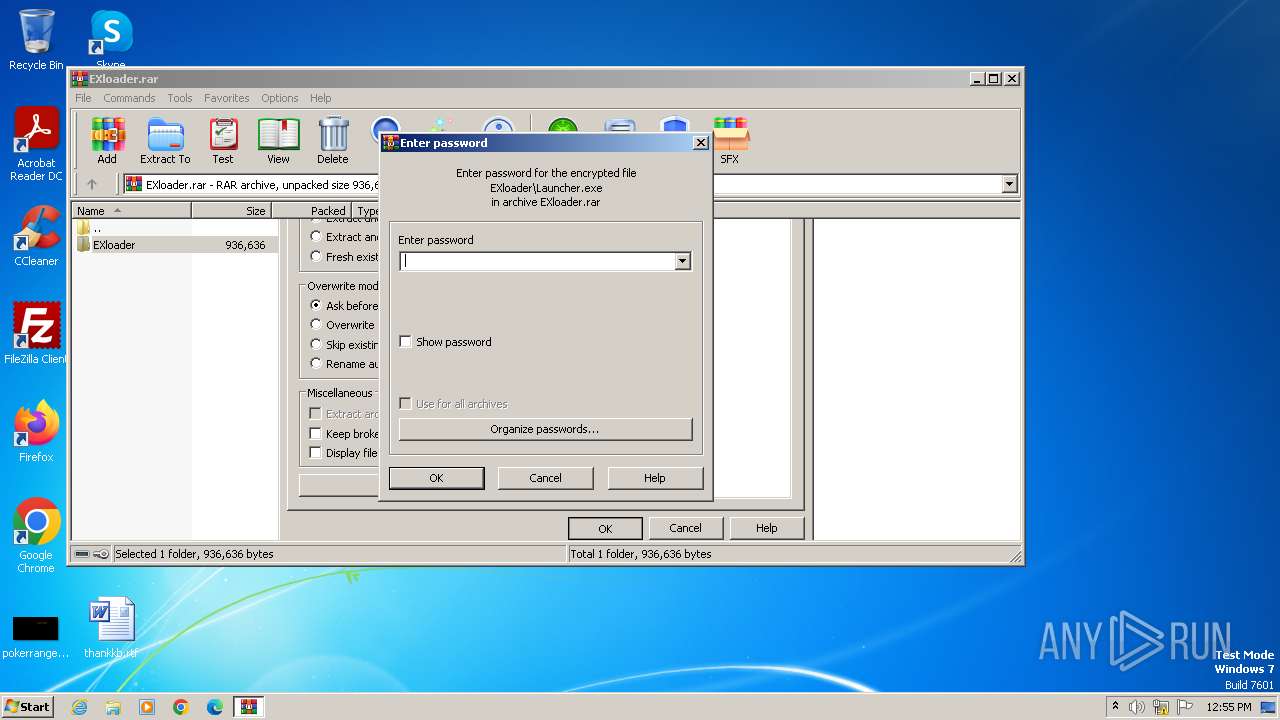Select the thankkb.rtf desktop document
Image resolution: width=1280 pixels, height=720 pixels.
[111, 628]
